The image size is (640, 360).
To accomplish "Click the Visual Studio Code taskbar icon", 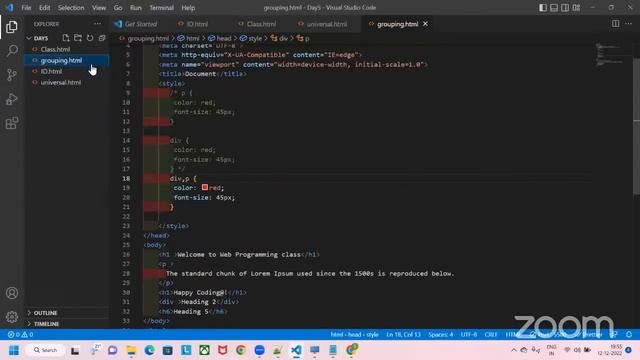I will pos(296,350).
